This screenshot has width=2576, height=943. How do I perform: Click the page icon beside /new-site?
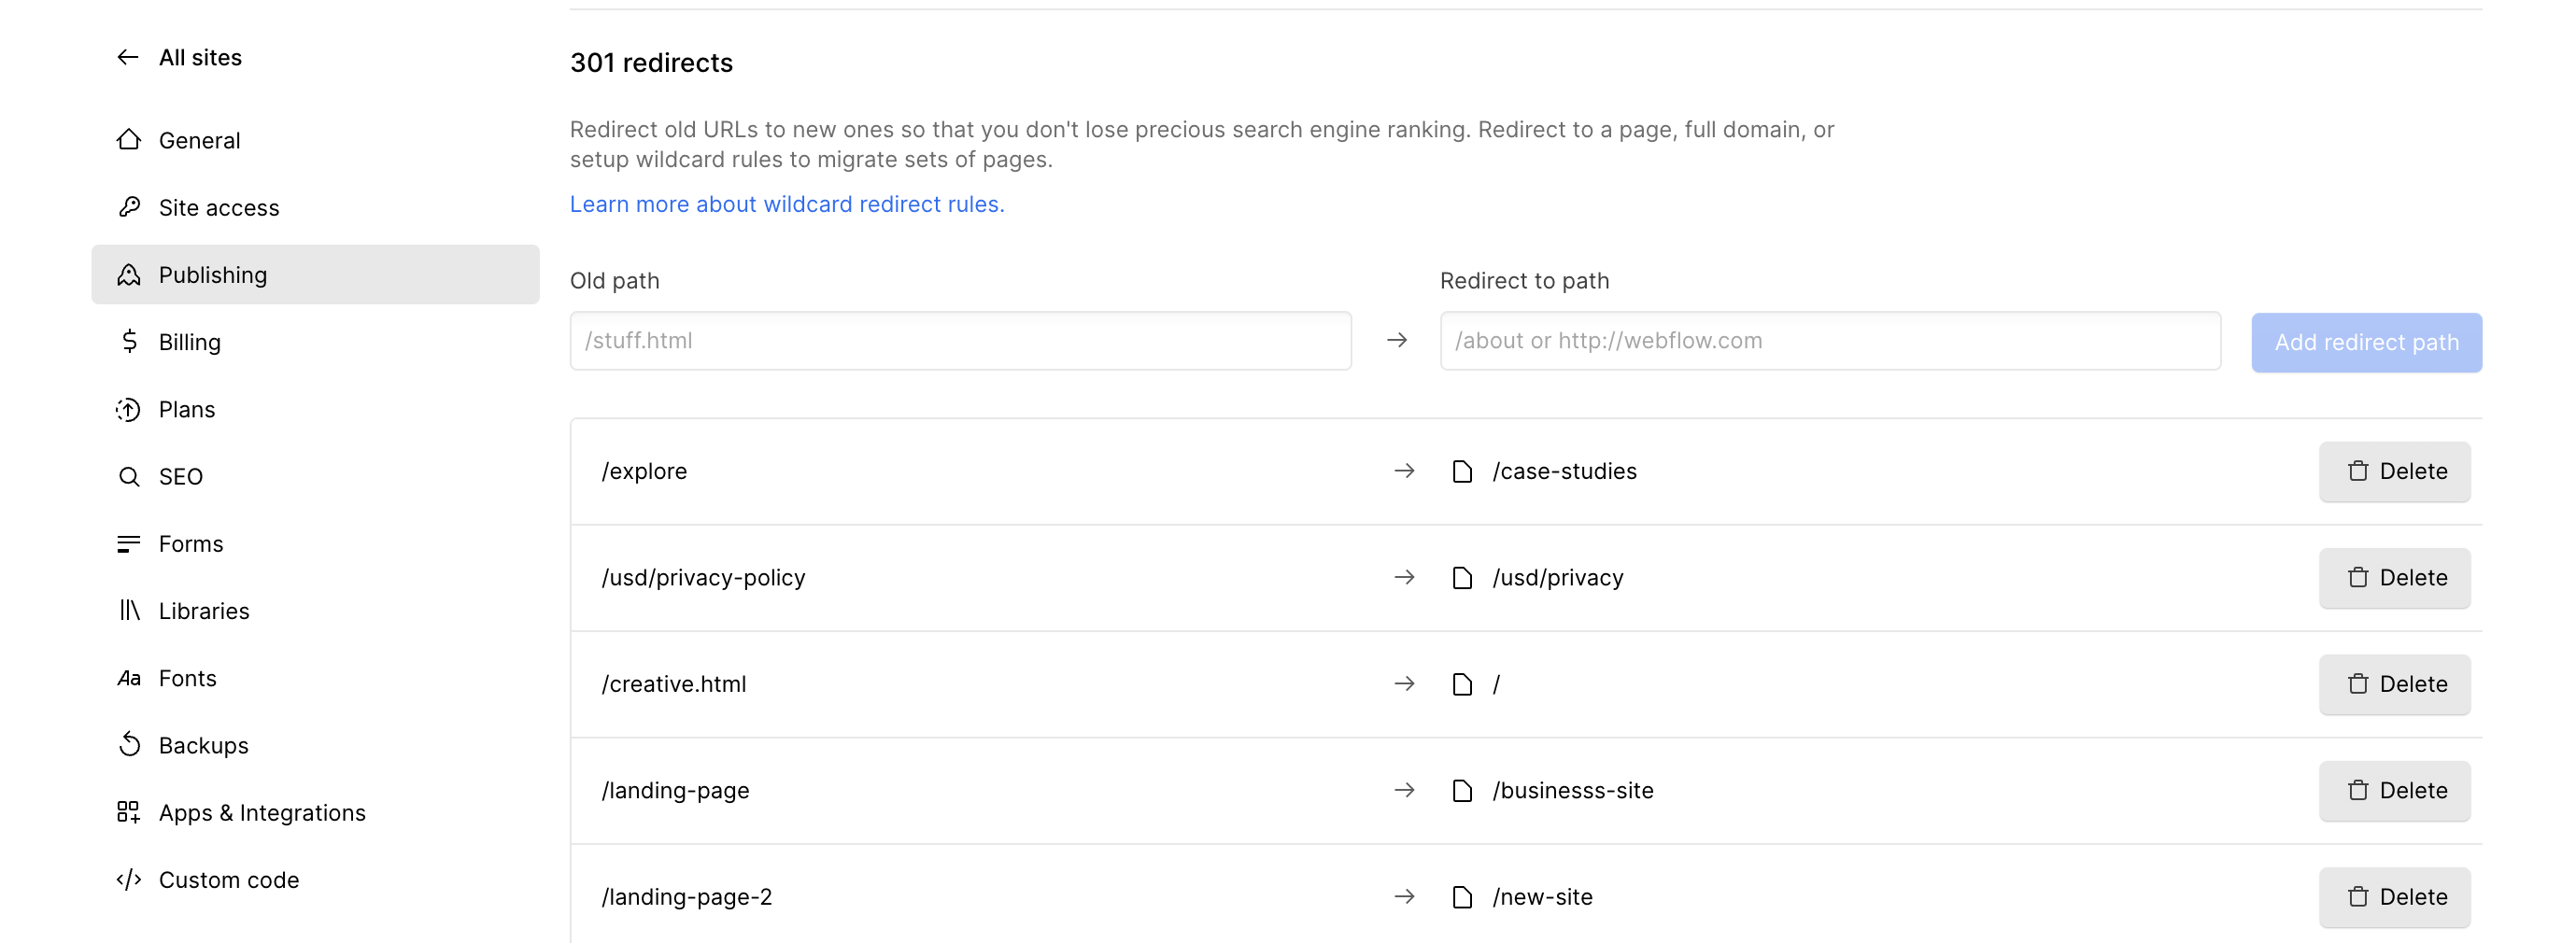[x=1462, y=896]
